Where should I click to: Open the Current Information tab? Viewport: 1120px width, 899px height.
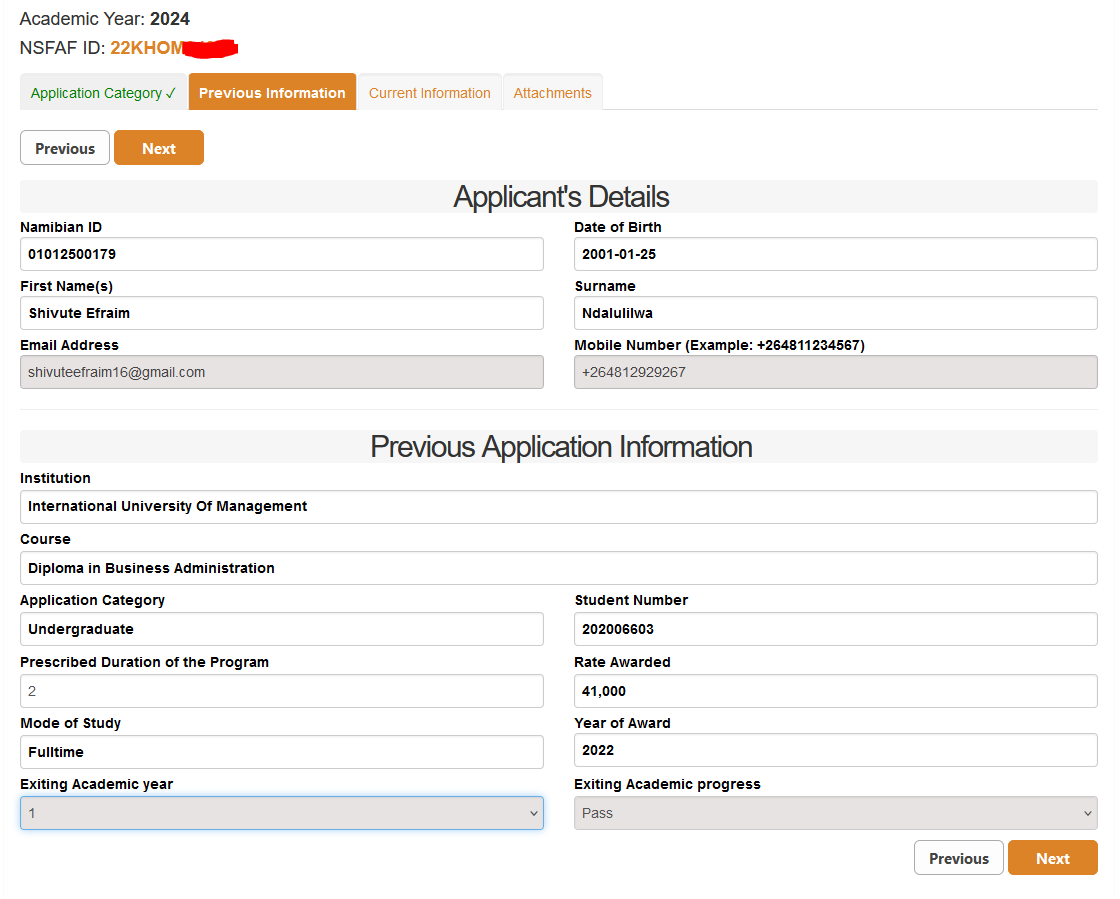click(x=429, y=93)
